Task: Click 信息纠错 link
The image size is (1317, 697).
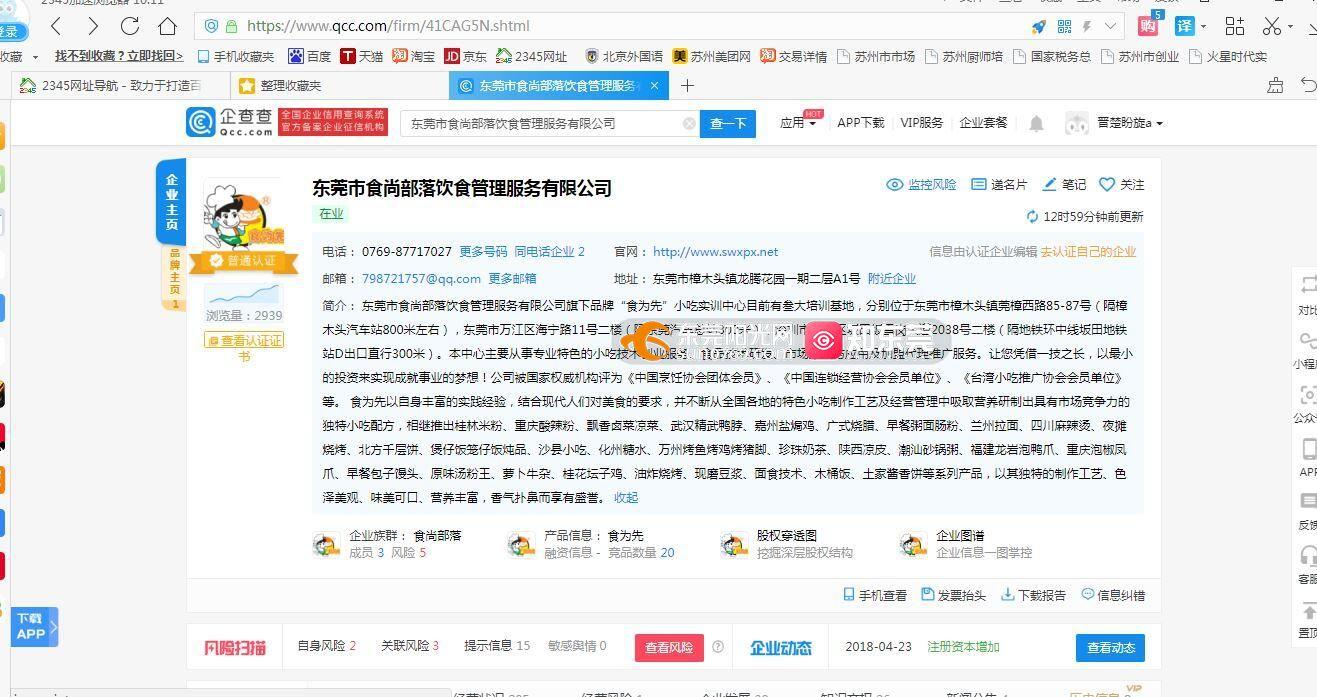Action: pyautogui.click(x=1113, y=595)
